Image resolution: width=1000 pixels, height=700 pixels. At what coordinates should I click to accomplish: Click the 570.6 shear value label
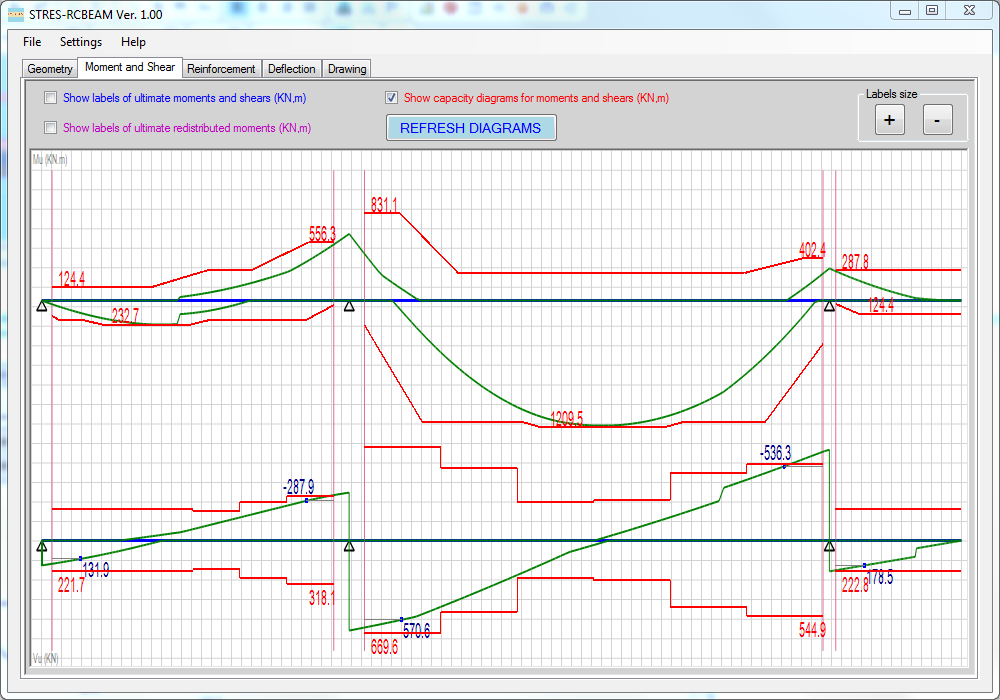(x=416, y=631)
